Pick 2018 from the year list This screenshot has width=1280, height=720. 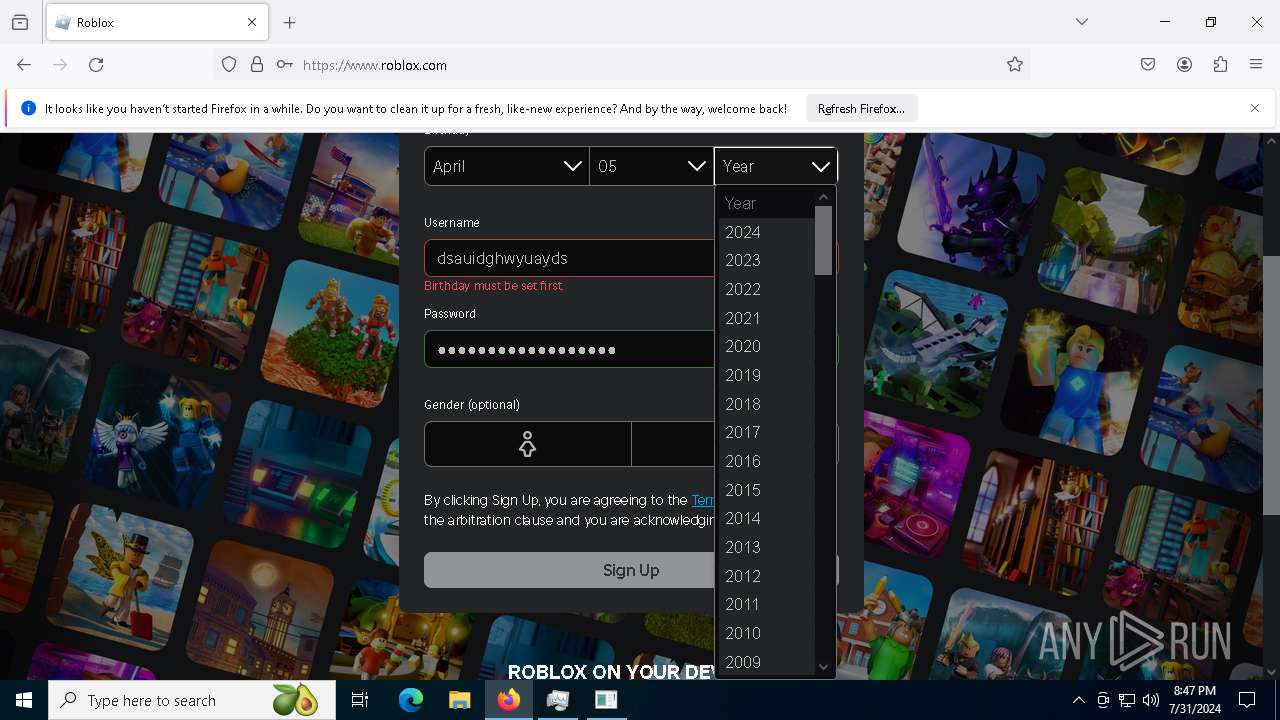point(766,404)
